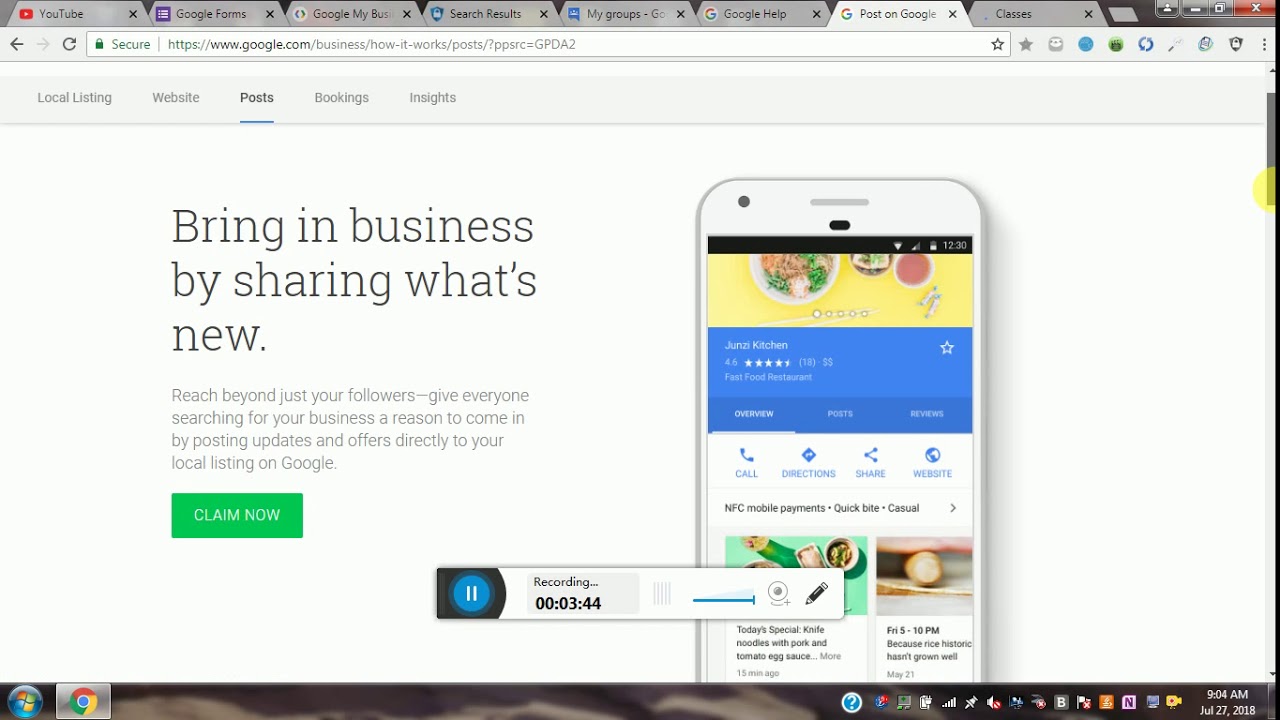Click the Fri 5 - 10 PM post image
The image size is (1280, 720).
(x=924, y=576)
